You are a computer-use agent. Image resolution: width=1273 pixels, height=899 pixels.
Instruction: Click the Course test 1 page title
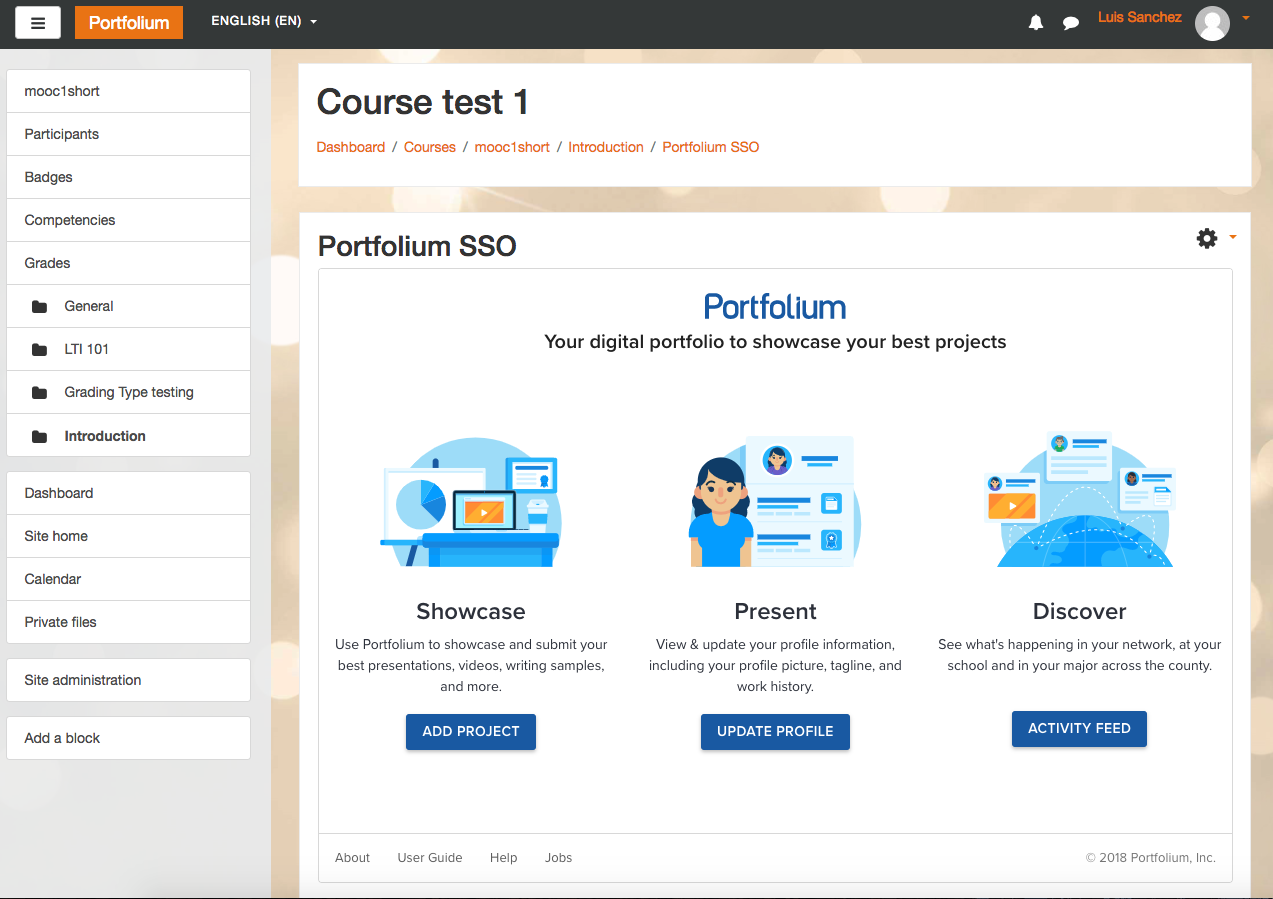[x=423, y=102]
